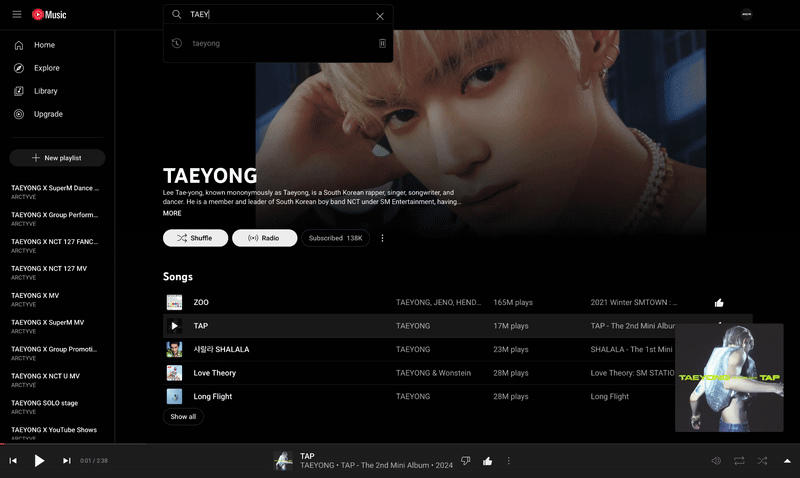
Task: Start the TAEYONG artist Radio
Action: pyautogui.click(x=264, y=238)
